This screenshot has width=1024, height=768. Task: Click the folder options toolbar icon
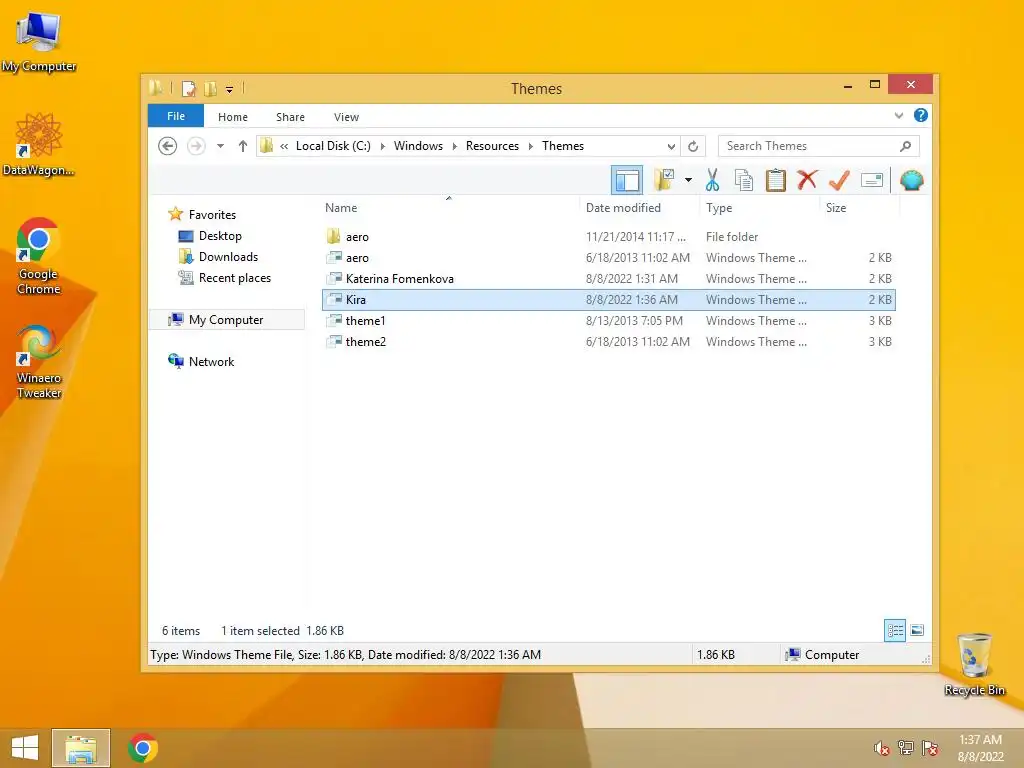pos(664,180)
